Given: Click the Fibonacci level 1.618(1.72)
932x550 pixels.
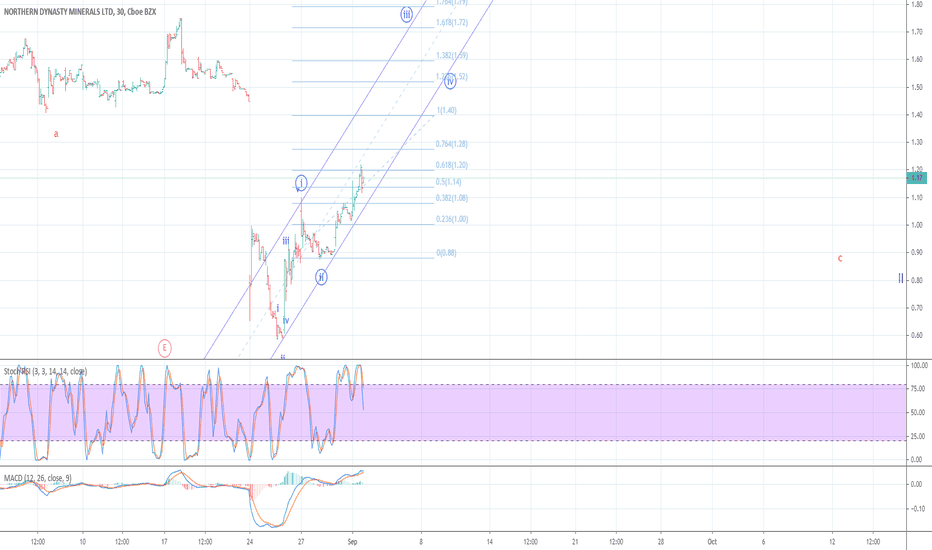Looking at the screenshot, I should (452, 23).
